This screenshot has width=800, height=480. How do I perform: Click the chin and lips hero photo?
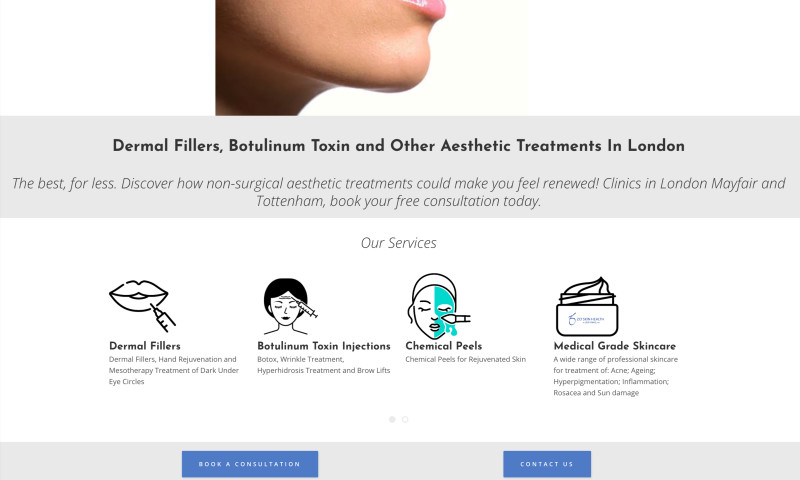[x=371, y=58]
